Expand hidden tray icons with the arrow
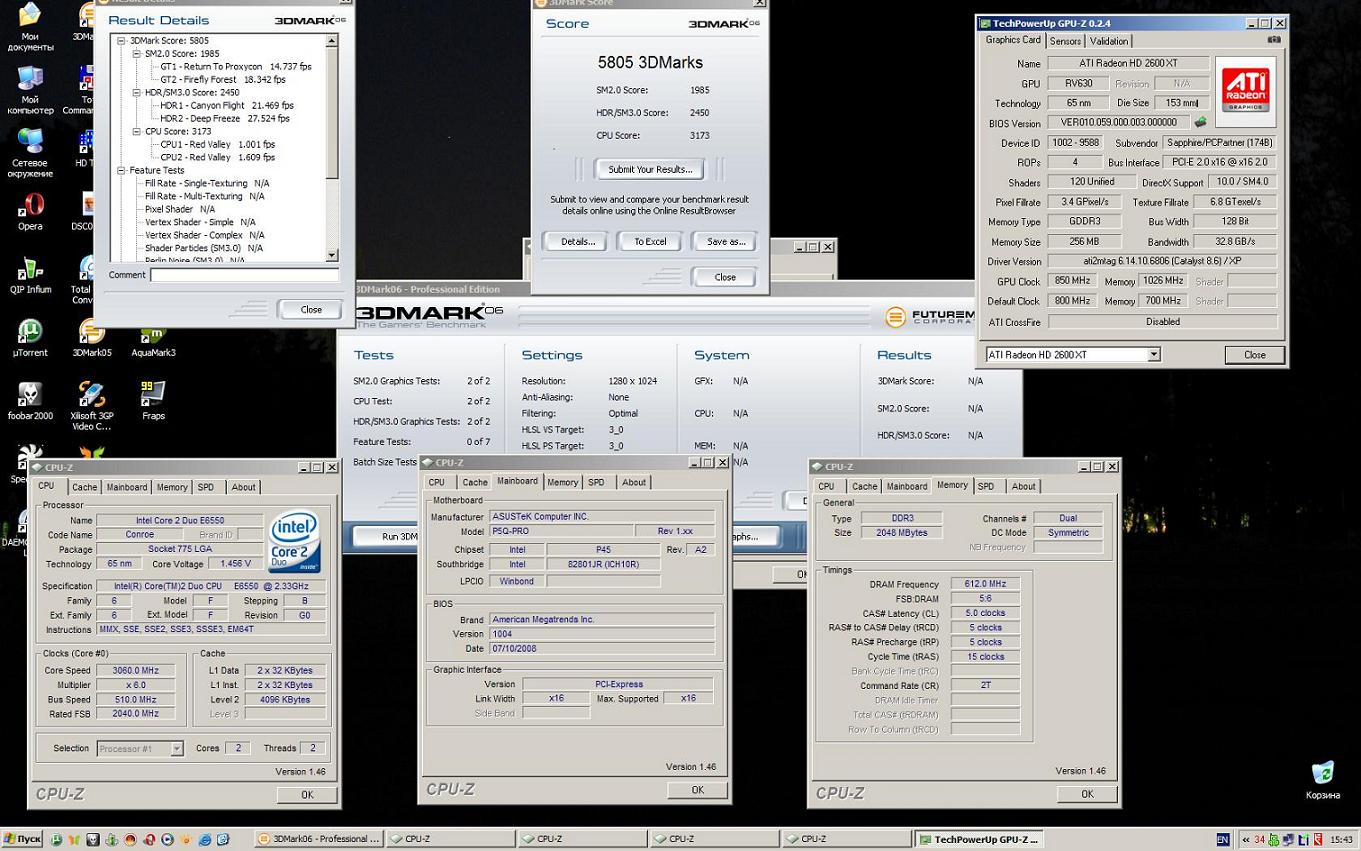The width and height of the screenshot is (1361, 851). (x=1246, y=840)
